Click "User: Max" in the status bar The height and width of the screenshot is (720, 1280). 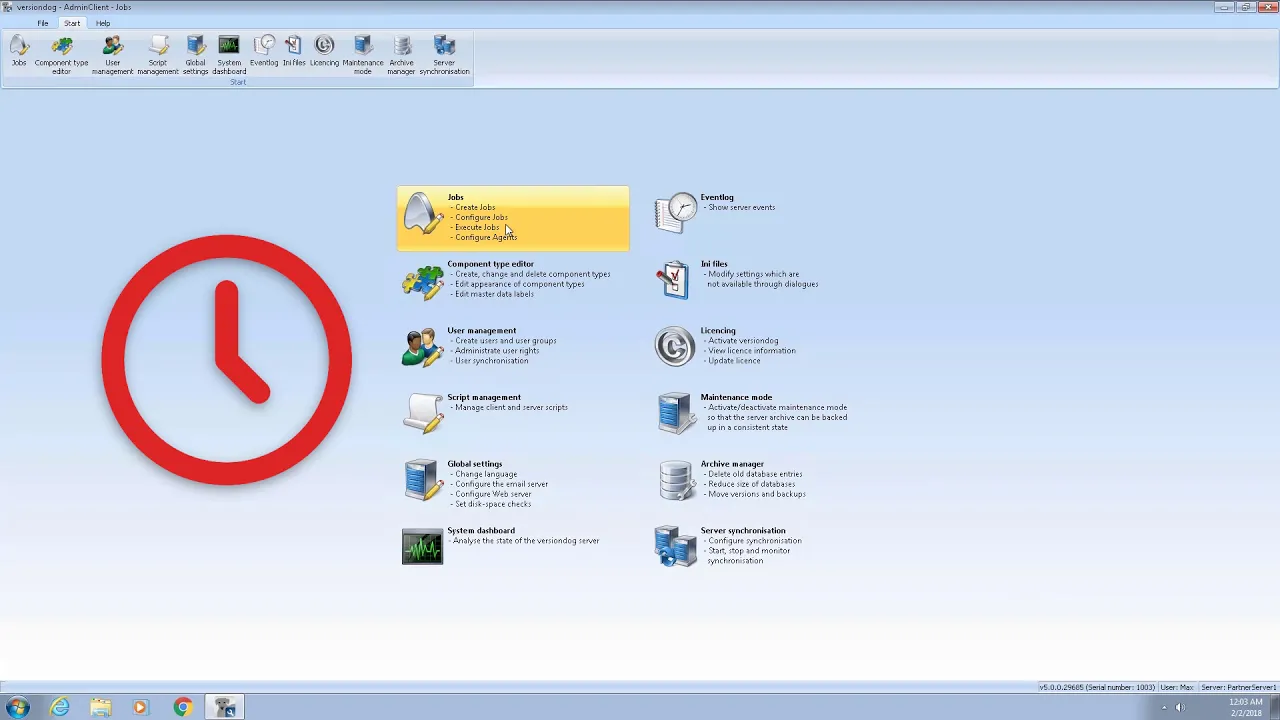1176,688
